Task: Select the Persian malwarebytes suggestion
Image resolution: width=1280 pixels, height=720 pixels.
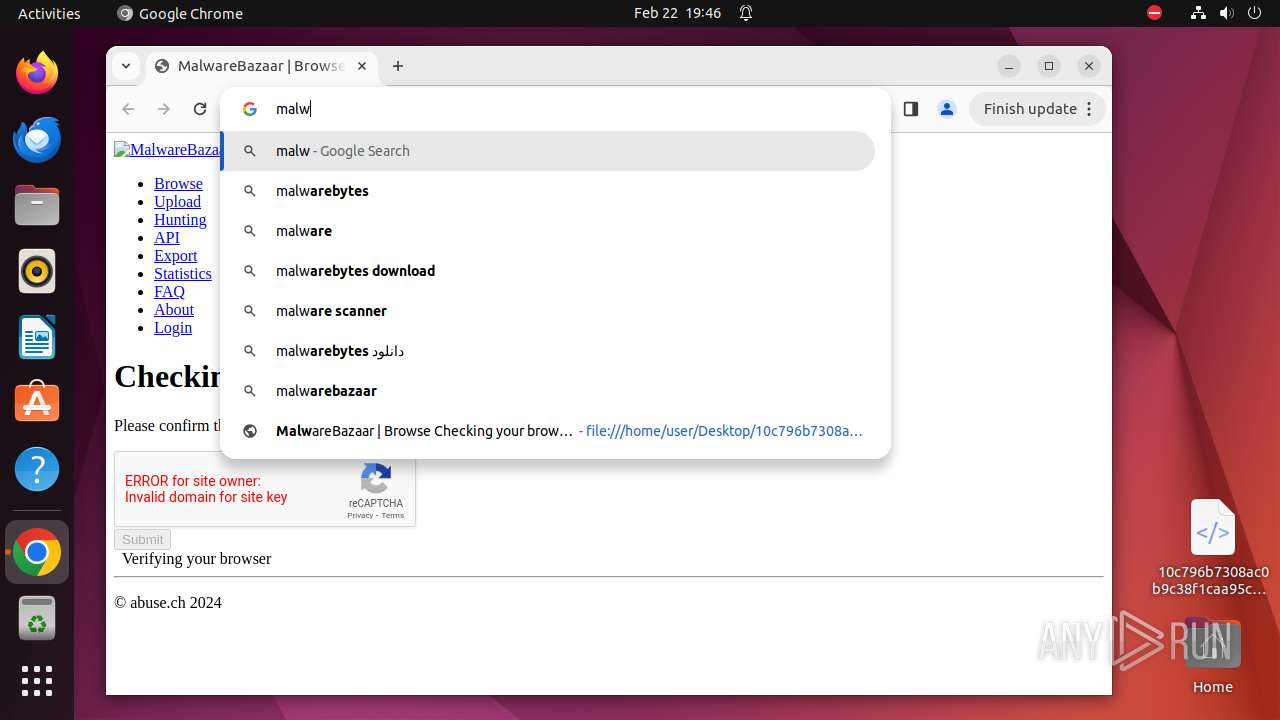Action: click(x=548, y=351)
